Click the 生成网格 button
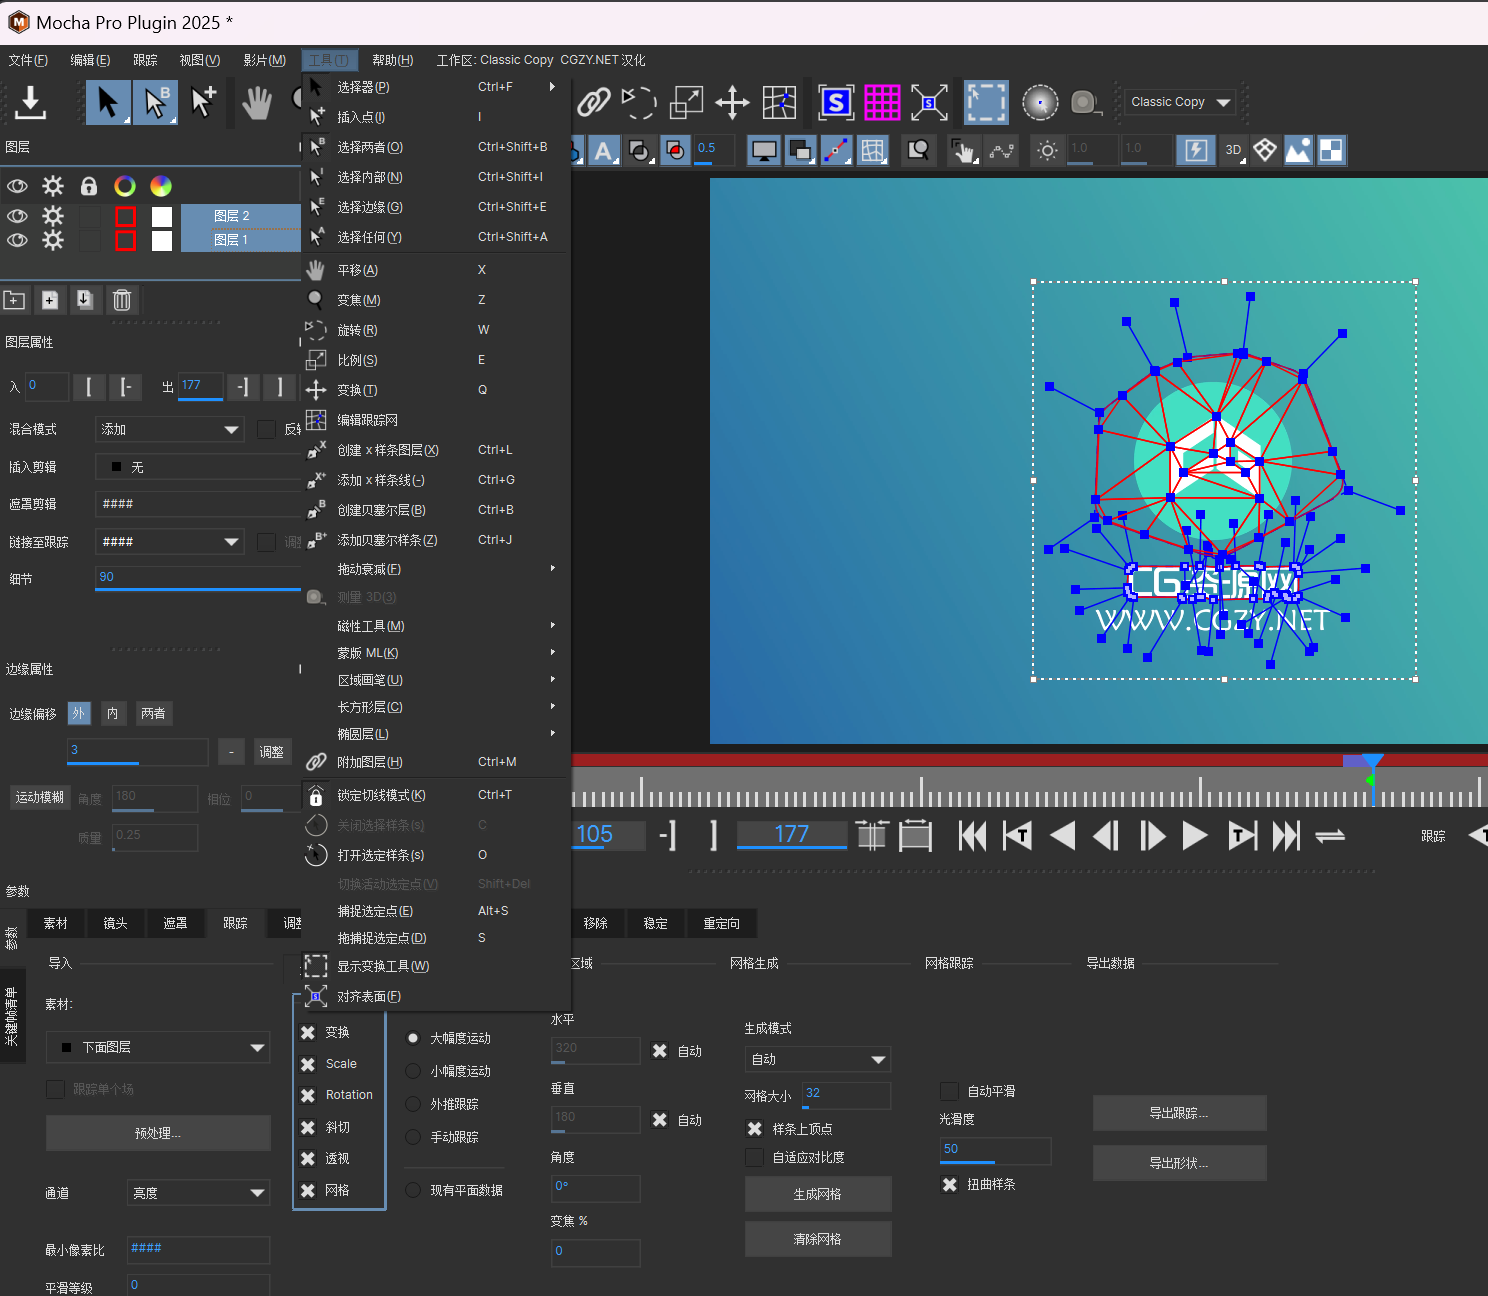The height and width of the screenshot is (1296, 1488). coord(817,1194)
